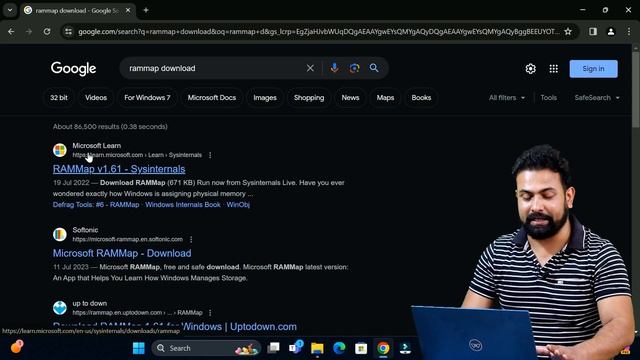Close the rammap download tab
Image resolution: width=640 pixels, height=360 pixels.
[128, 10]
